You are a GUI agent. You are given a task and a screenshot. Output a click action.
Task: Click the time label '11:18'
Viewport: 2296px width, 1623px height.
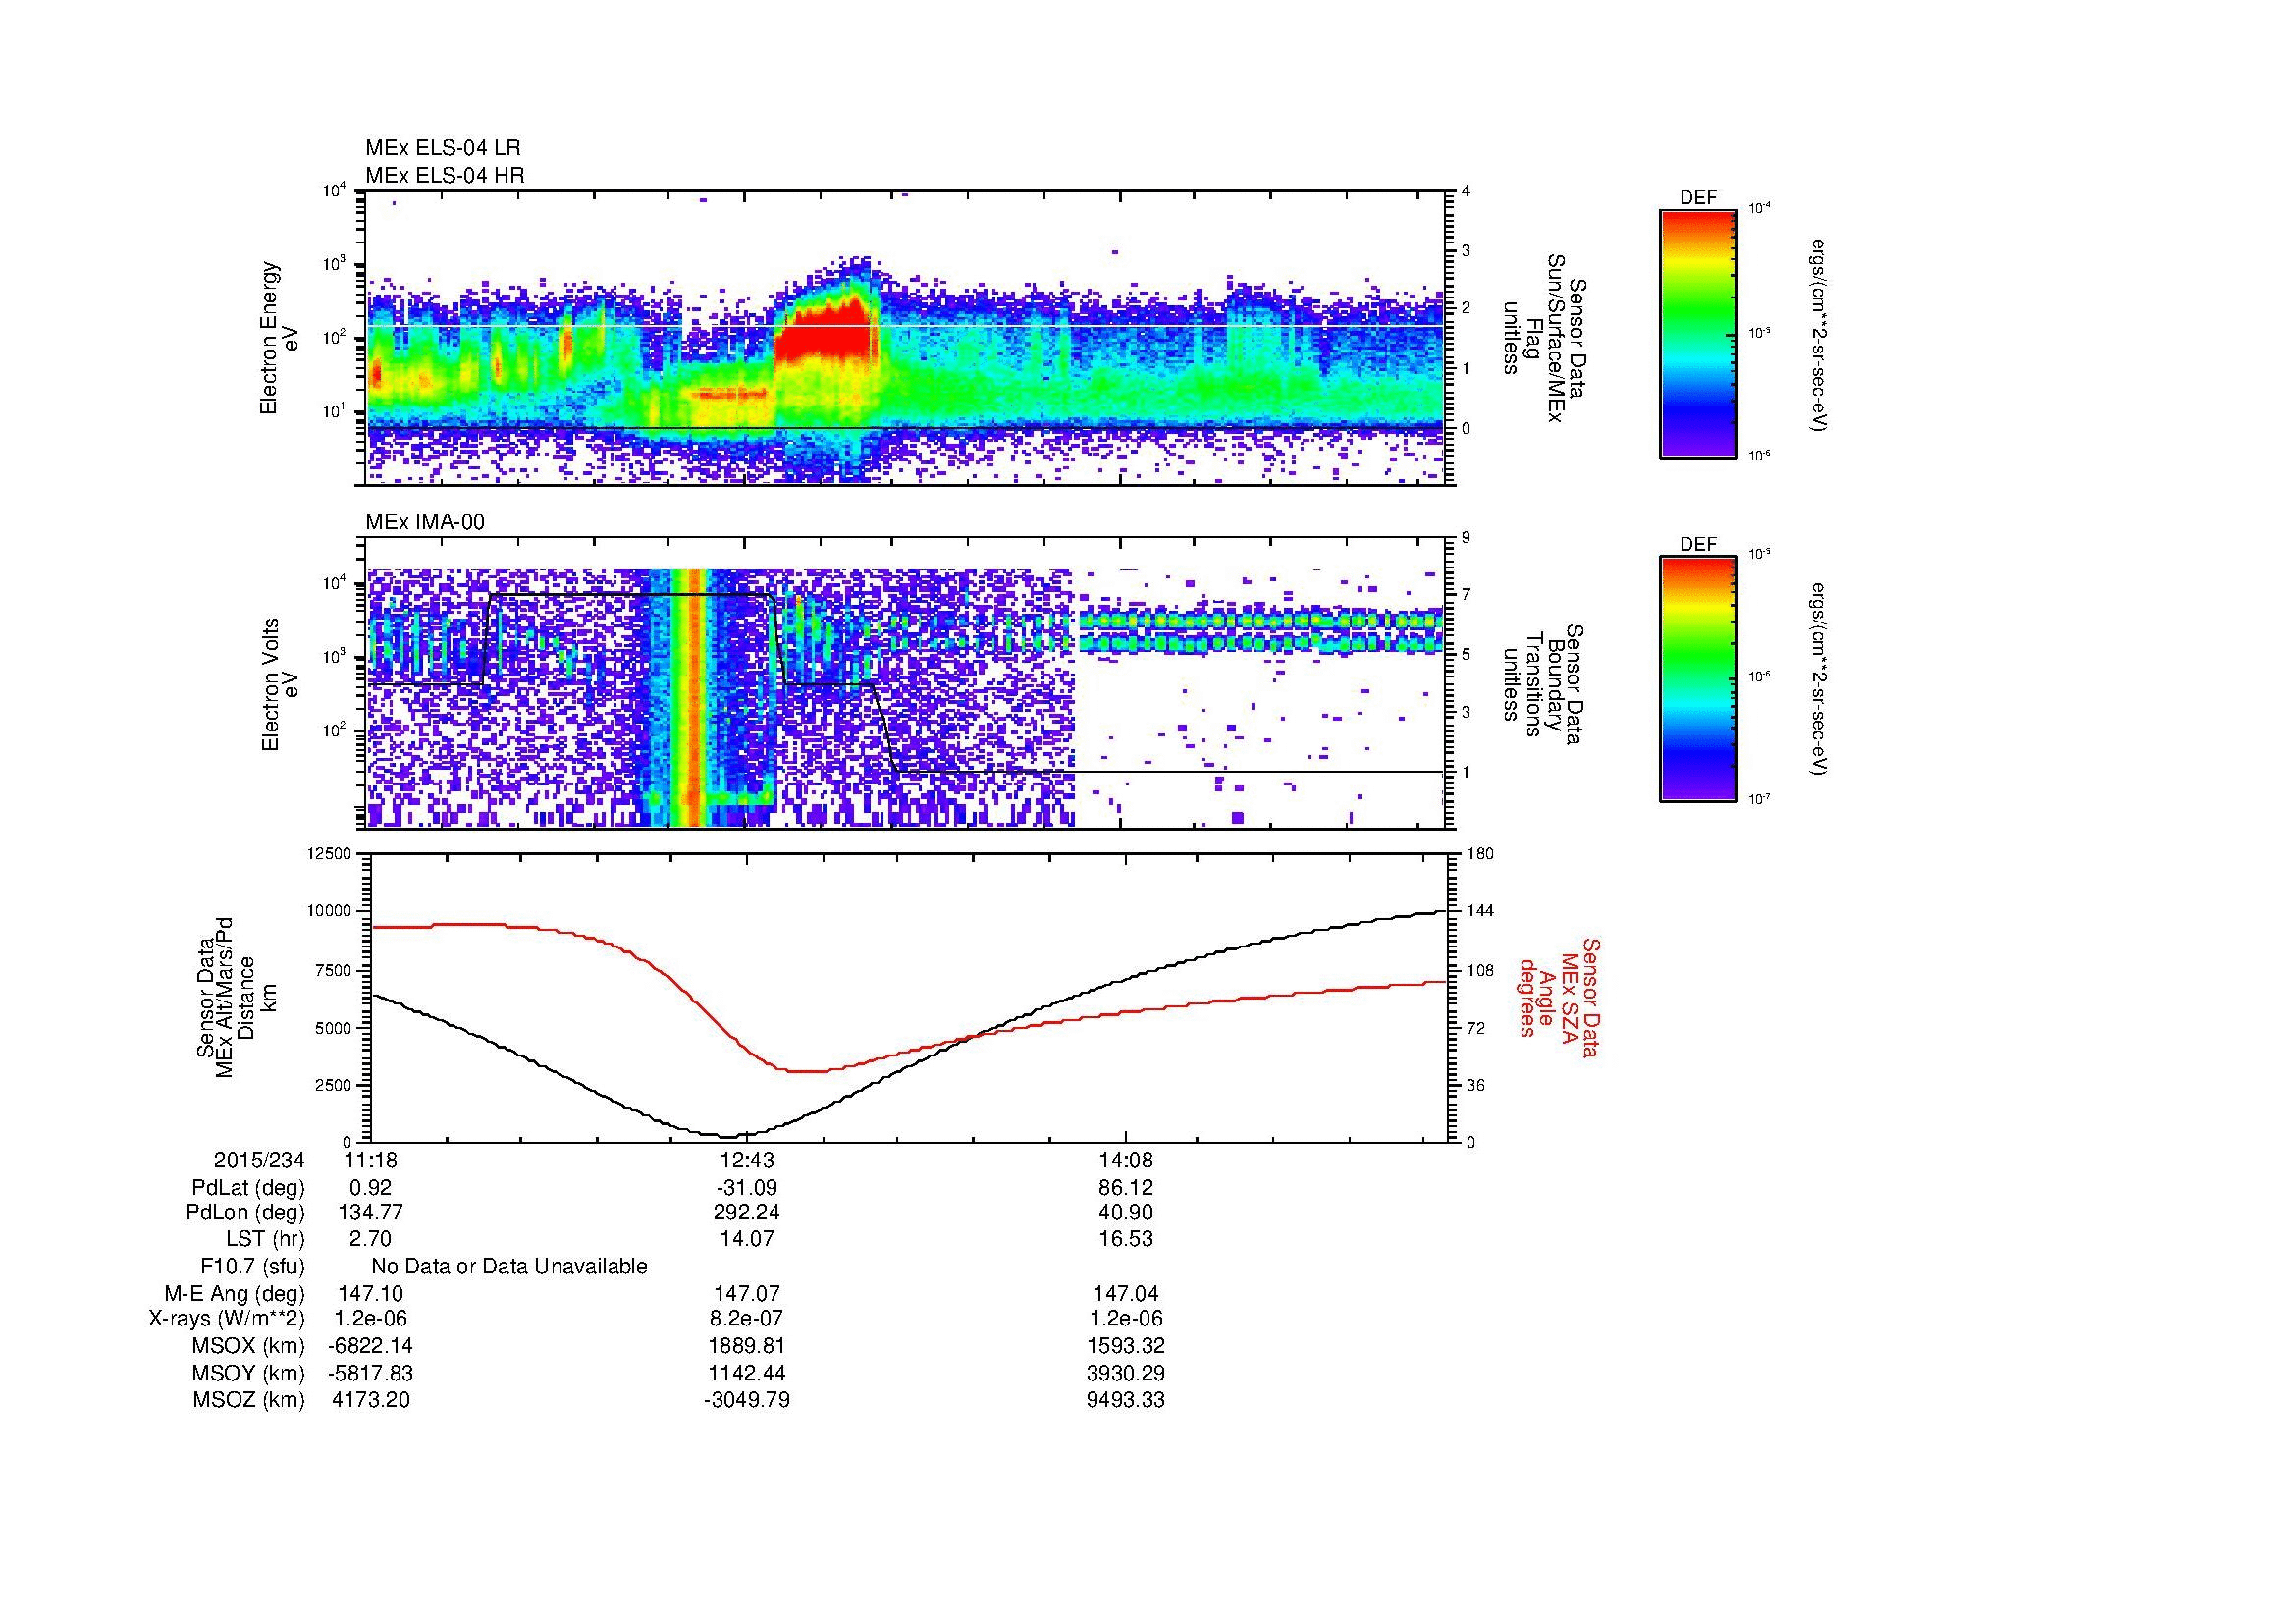[x=370, y=1160]
